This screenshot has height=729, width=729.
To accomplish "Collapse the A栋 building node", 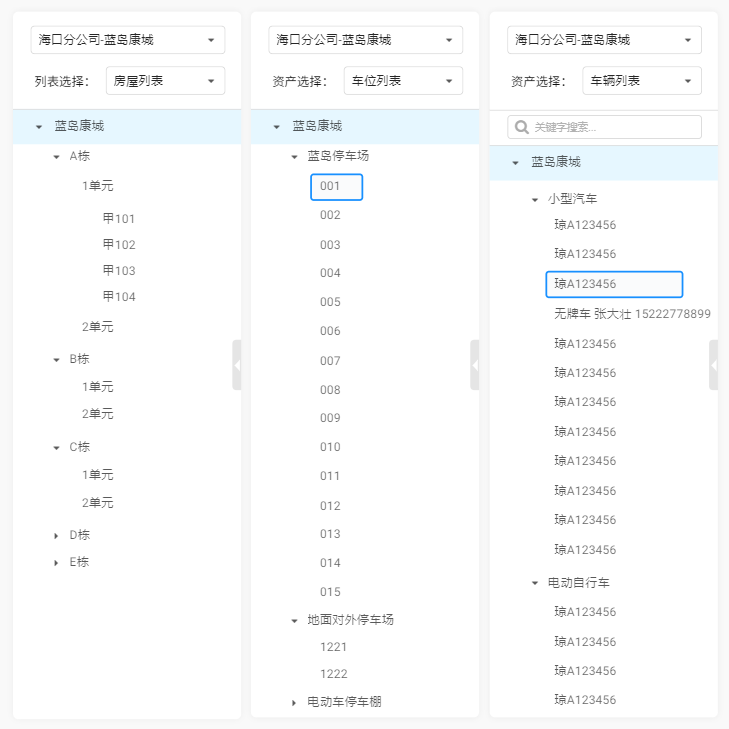I will (x=57, y=157).
